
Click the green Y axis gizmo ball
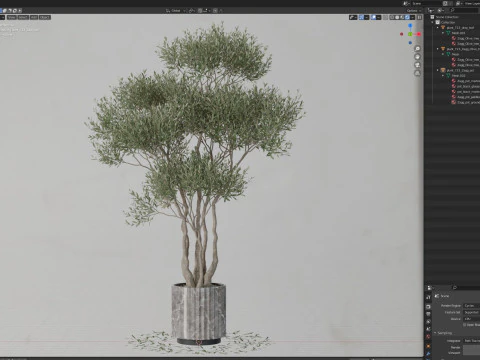[x=410, y=34]
